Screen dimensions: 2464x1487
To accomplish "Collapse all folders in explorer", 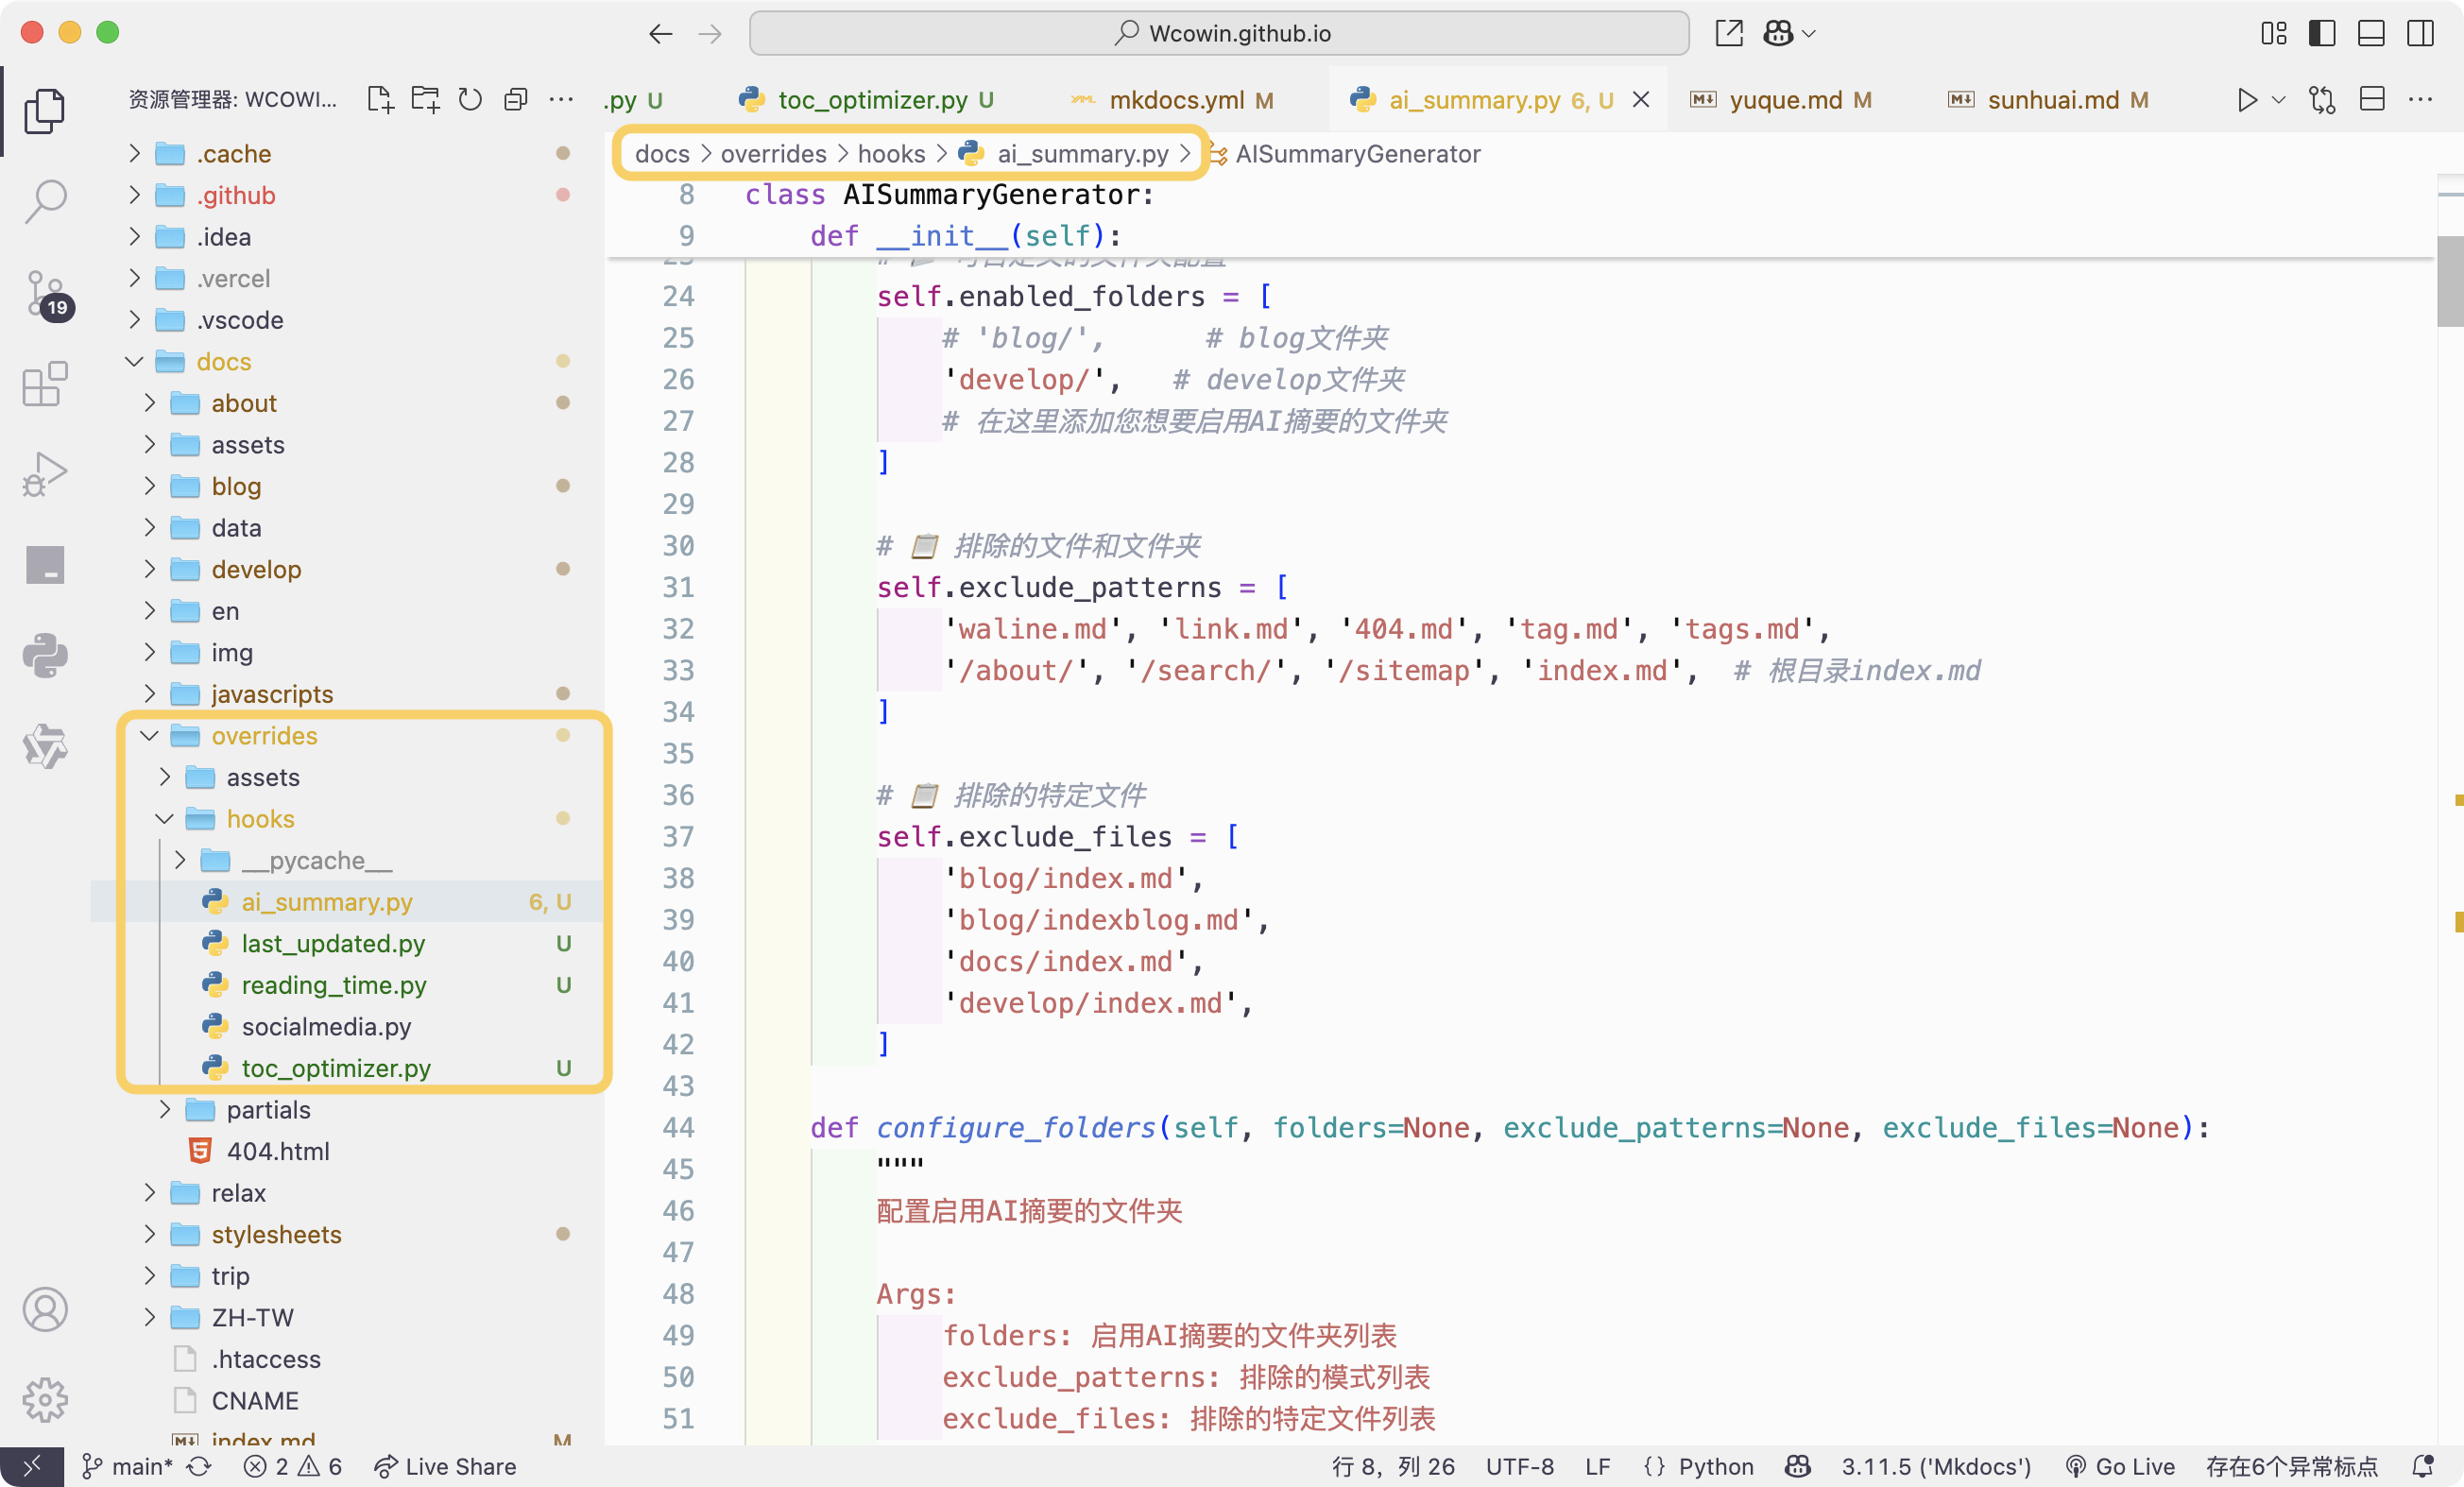I will (x=516, y=99).
